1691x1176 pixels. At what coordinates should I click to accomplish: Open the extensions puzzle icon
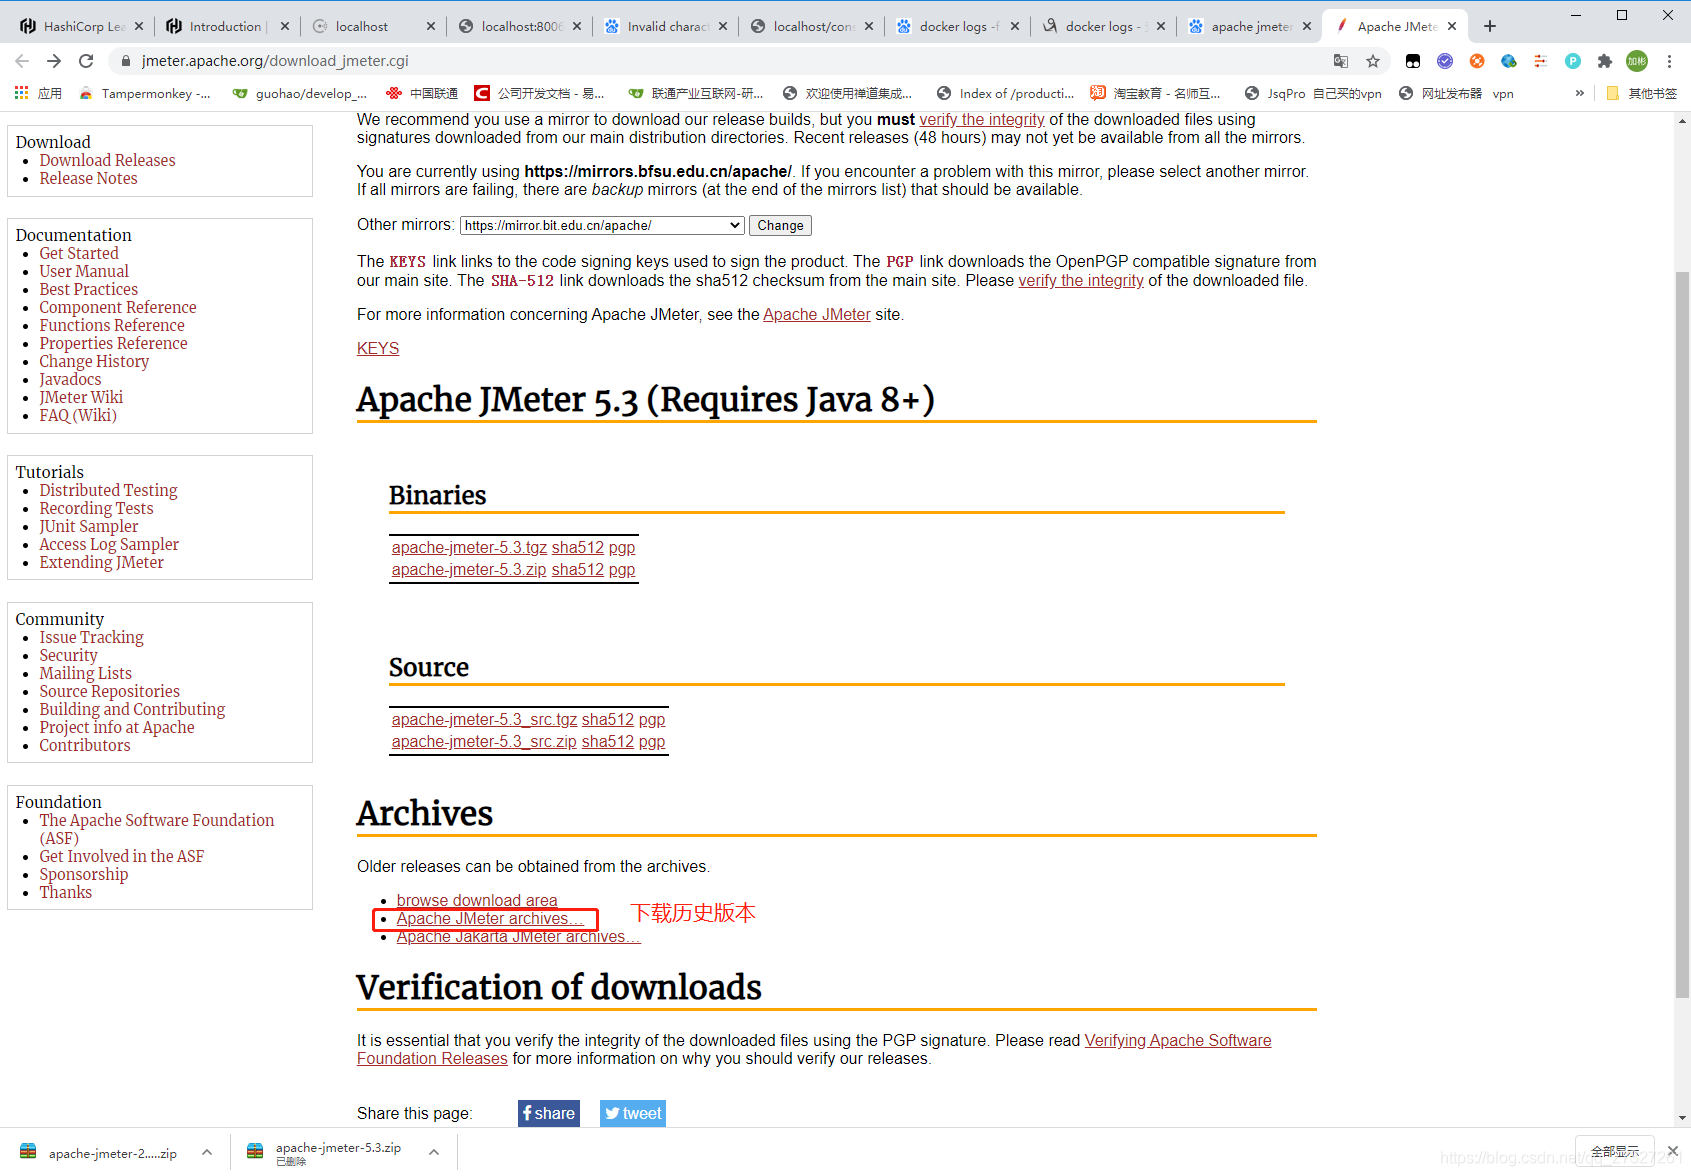point(1605,61)
